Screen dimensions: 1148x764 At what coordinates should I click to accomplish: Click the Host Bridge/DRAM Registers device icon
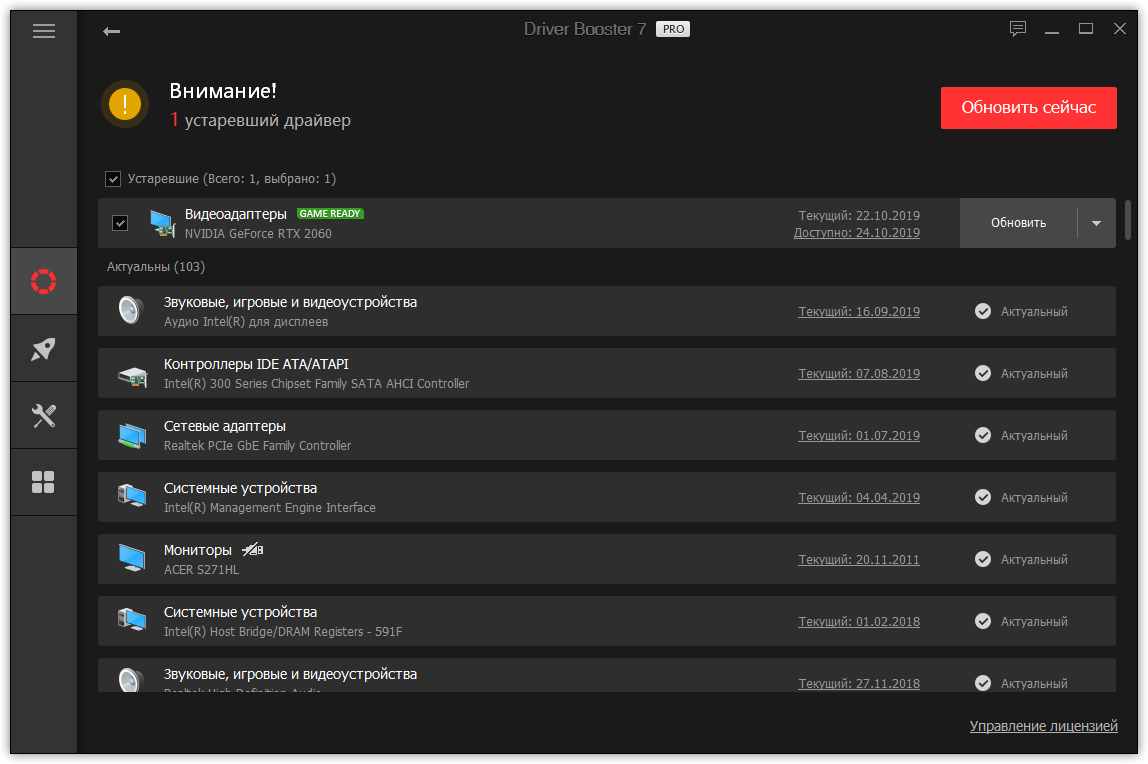point(133,621)
